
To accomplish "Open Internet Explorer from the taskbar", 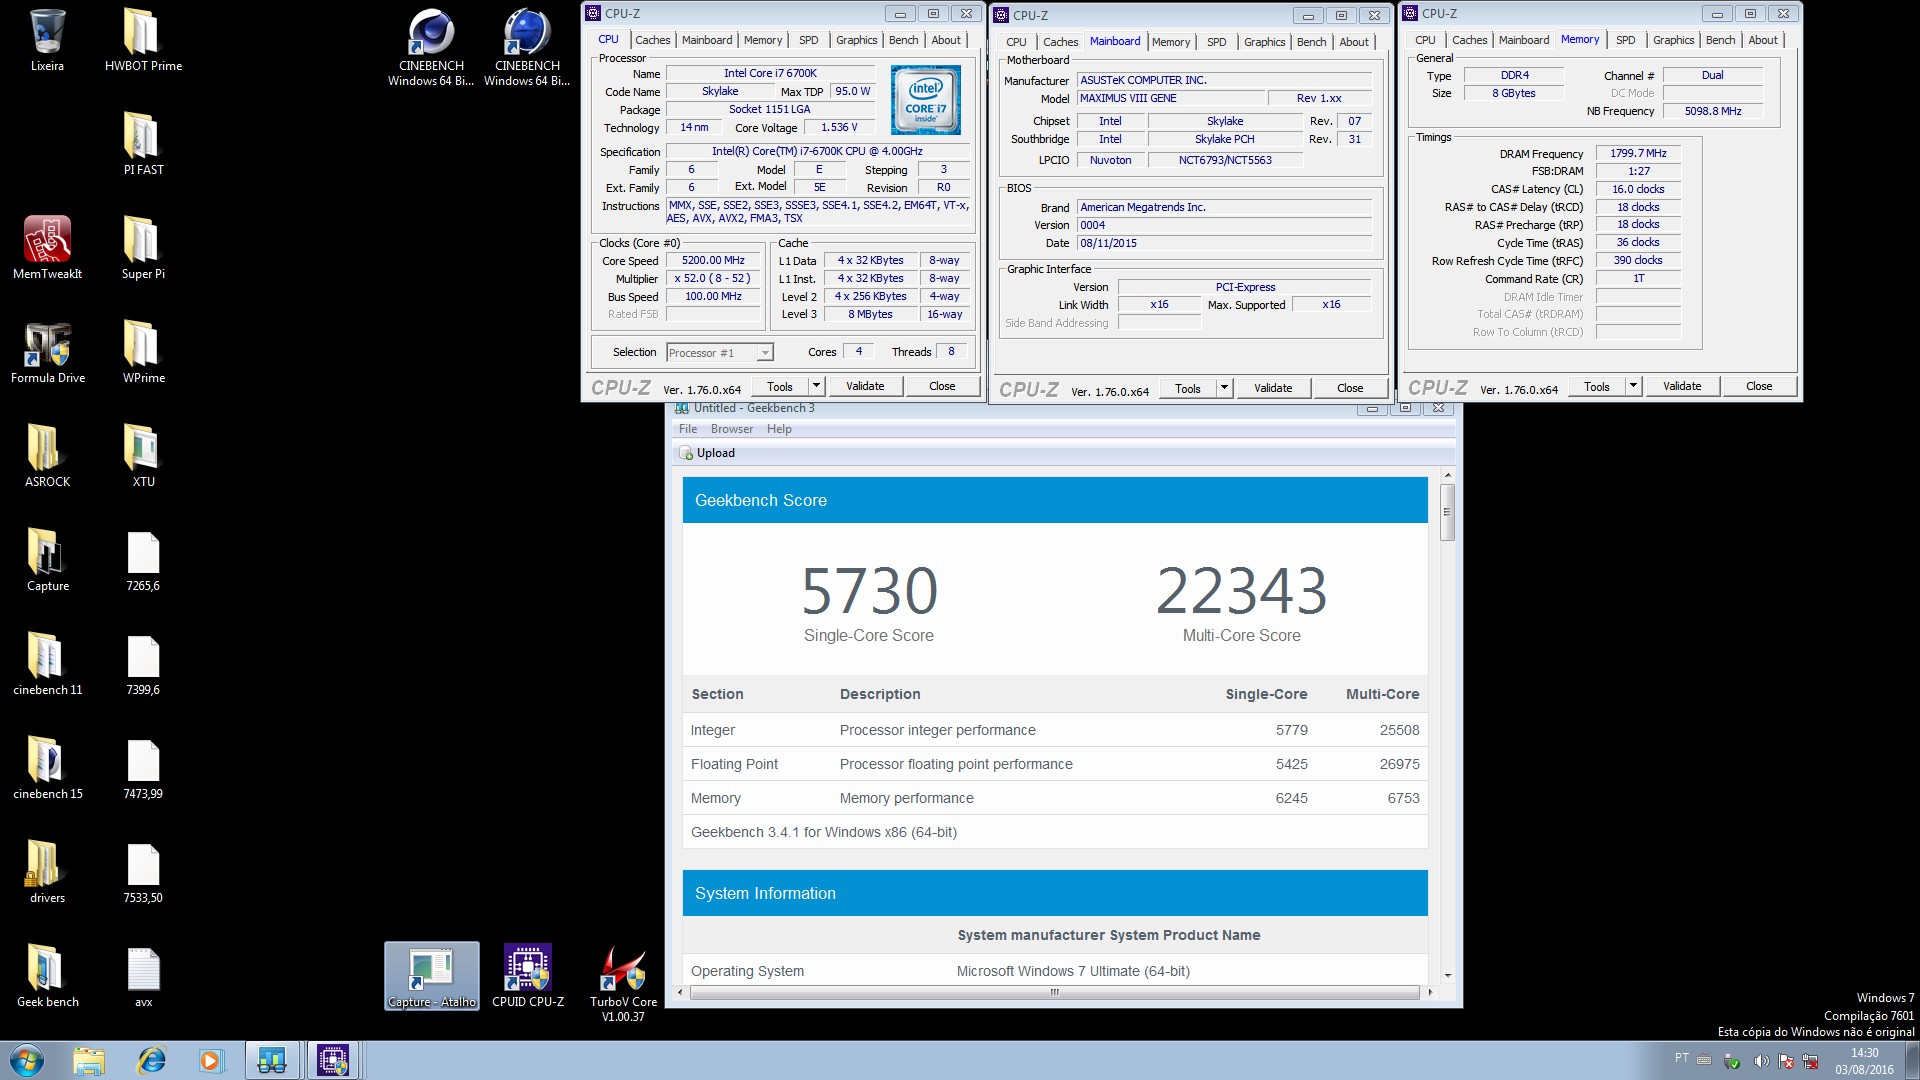I will (152, 1060).
